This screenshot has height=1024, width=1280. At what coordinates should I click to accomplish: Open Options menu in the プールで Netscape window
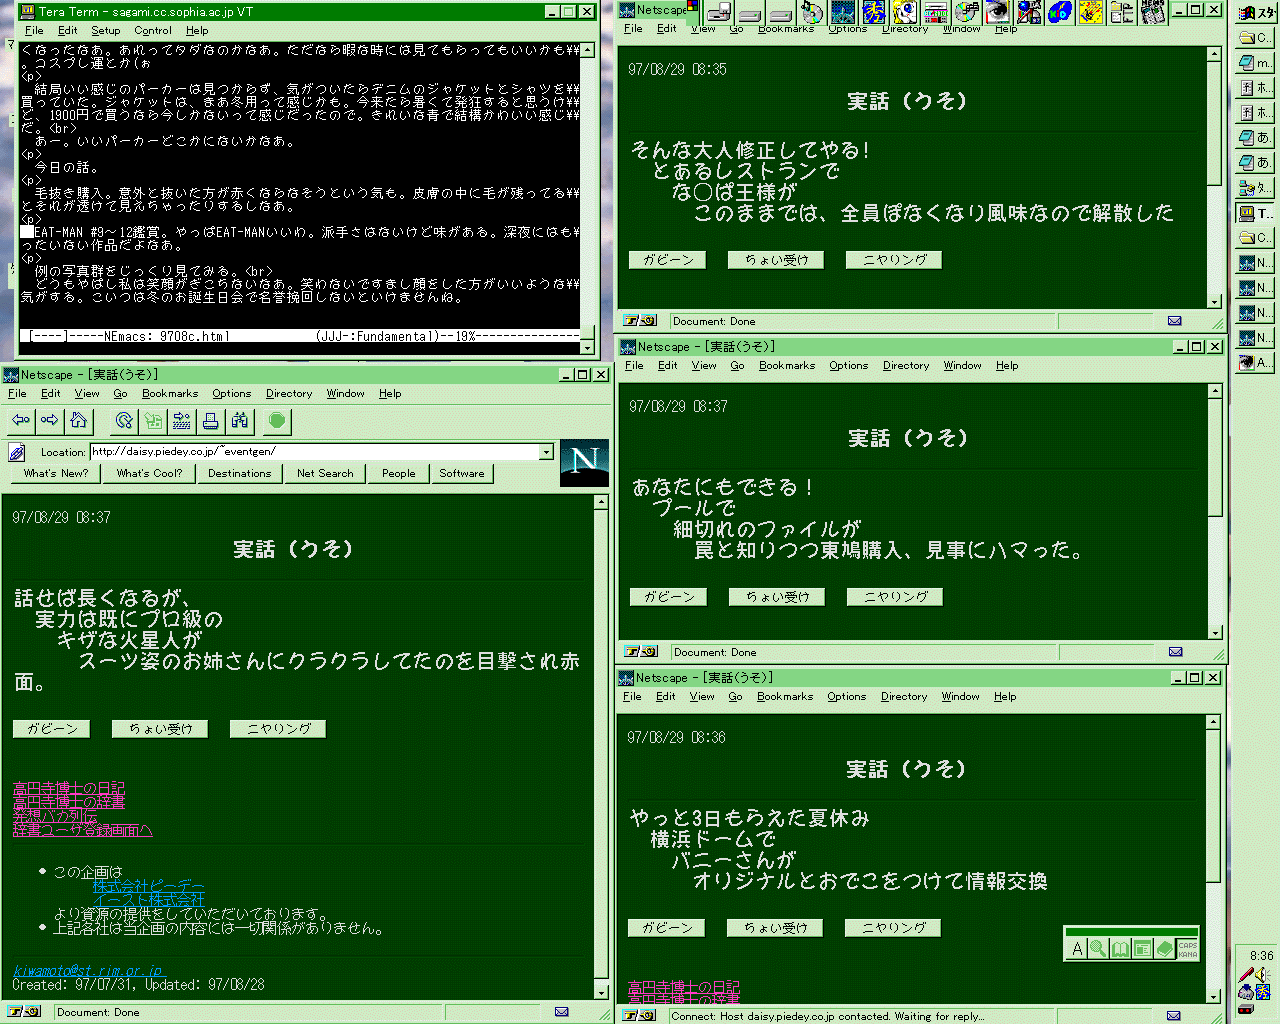tap(848, 366)
